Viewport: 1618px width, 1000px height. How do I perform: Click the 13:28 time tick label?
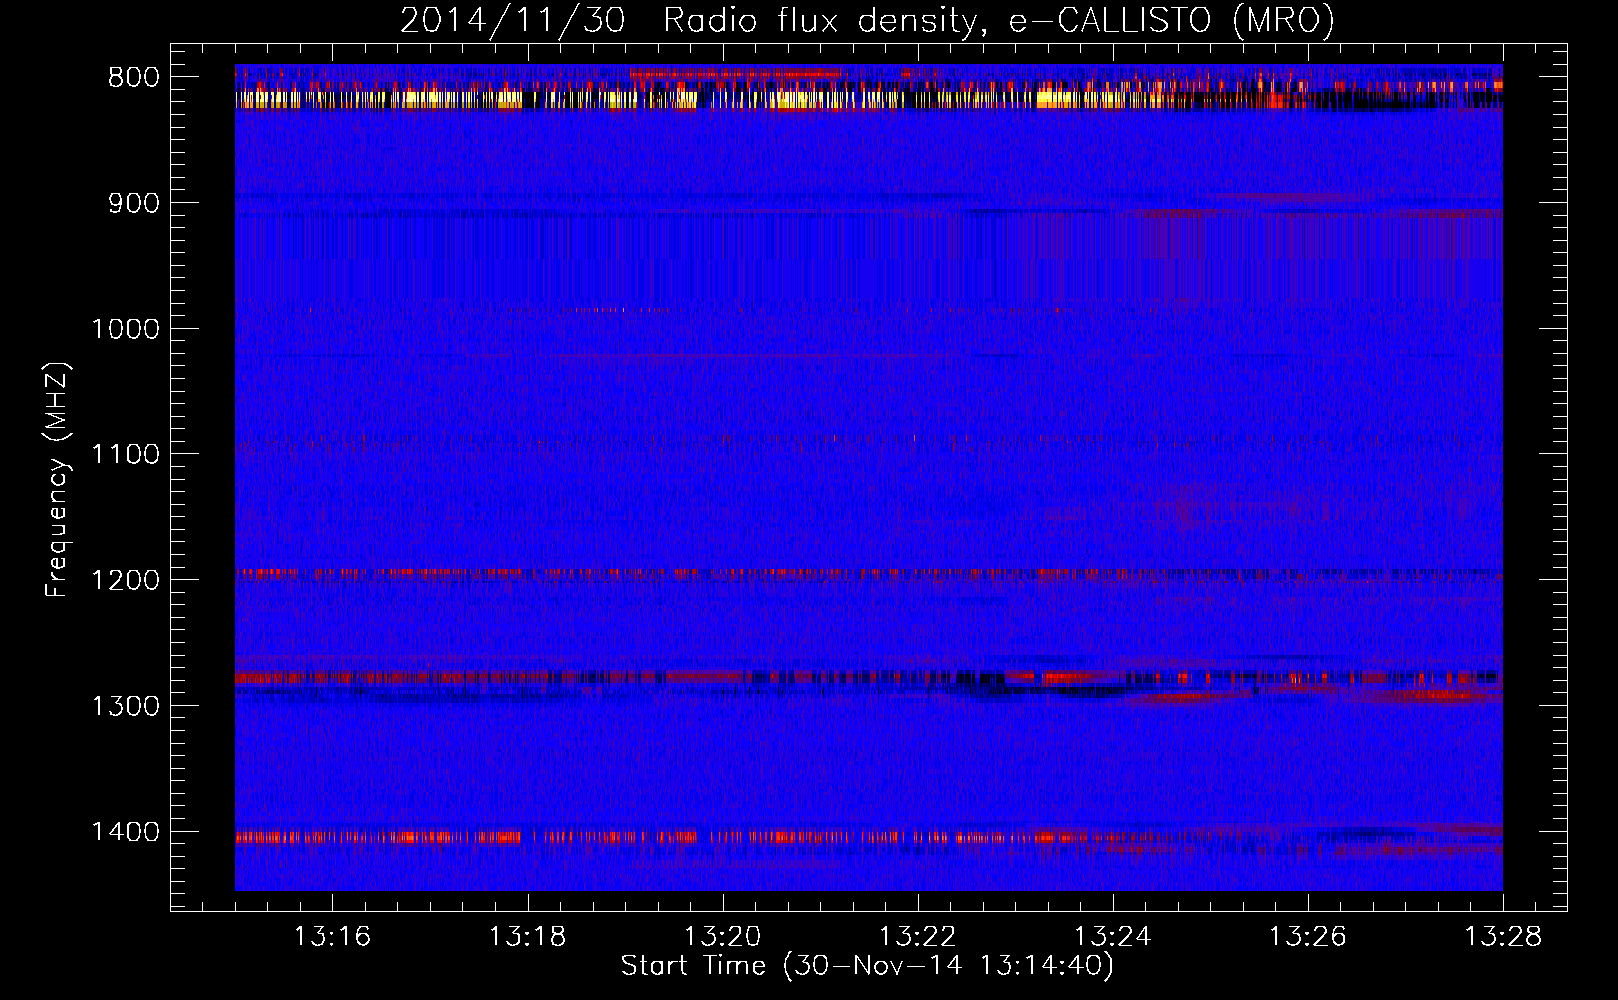[x=1503, y=937]
